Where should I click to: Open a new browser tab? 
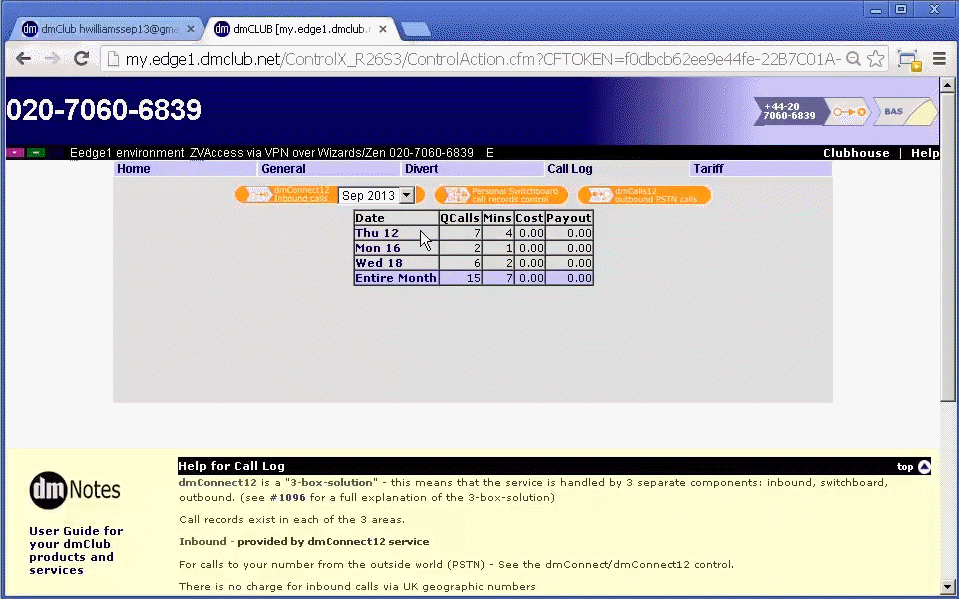(x=416, y=29)
